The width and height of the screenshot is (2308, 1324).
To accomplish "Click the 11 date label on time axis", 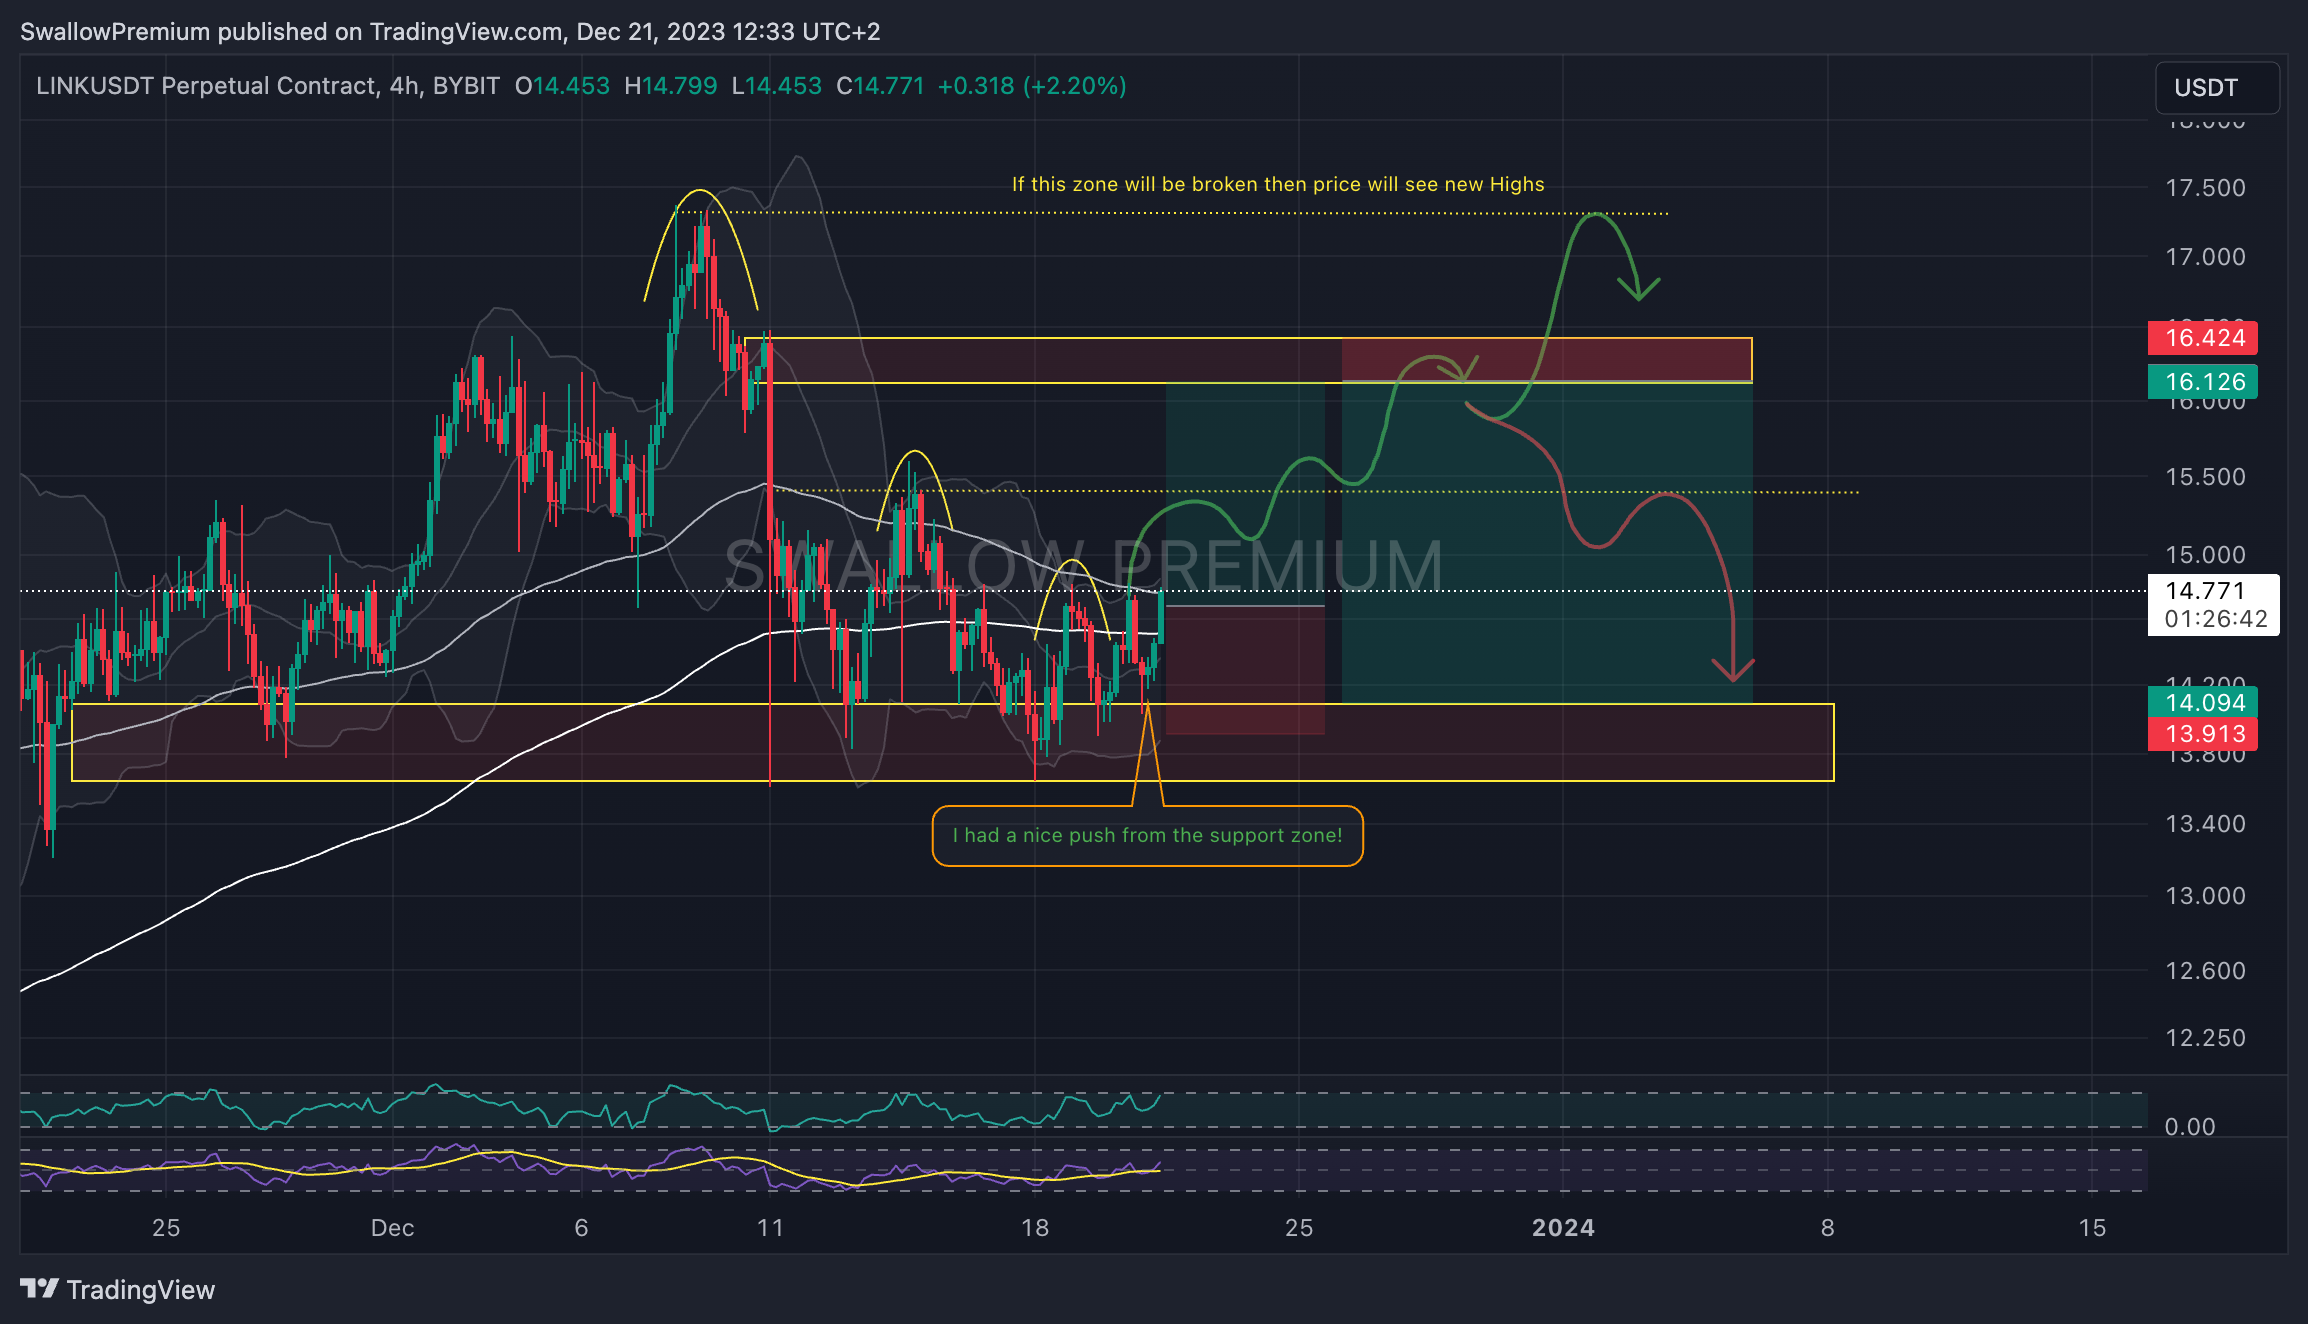I will [x=770, y=1228].
